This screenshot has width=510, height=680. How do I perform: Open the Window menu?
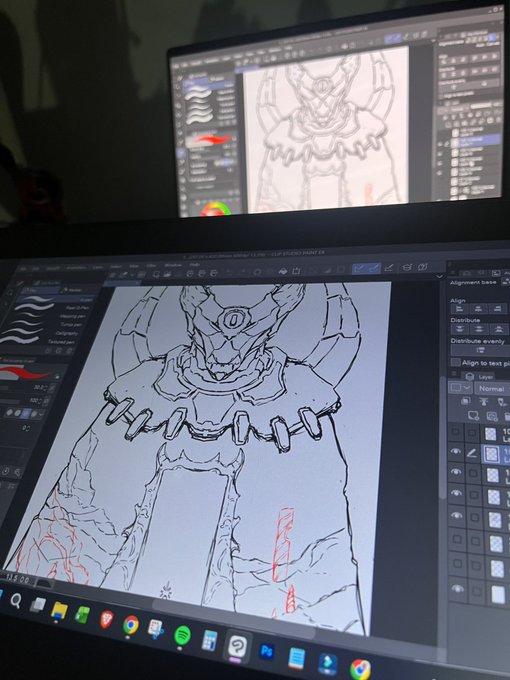click(x=173, y=265)
